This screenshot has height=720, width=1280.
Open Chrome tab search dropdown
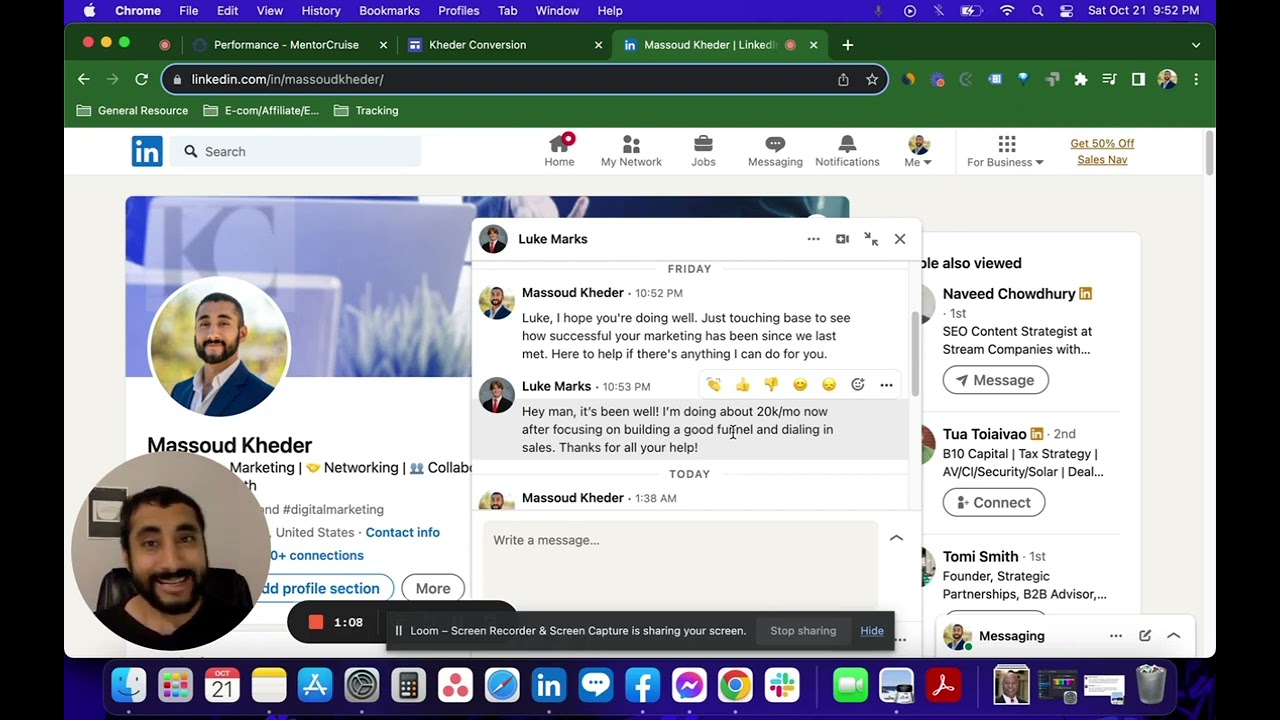point(1196,45)
